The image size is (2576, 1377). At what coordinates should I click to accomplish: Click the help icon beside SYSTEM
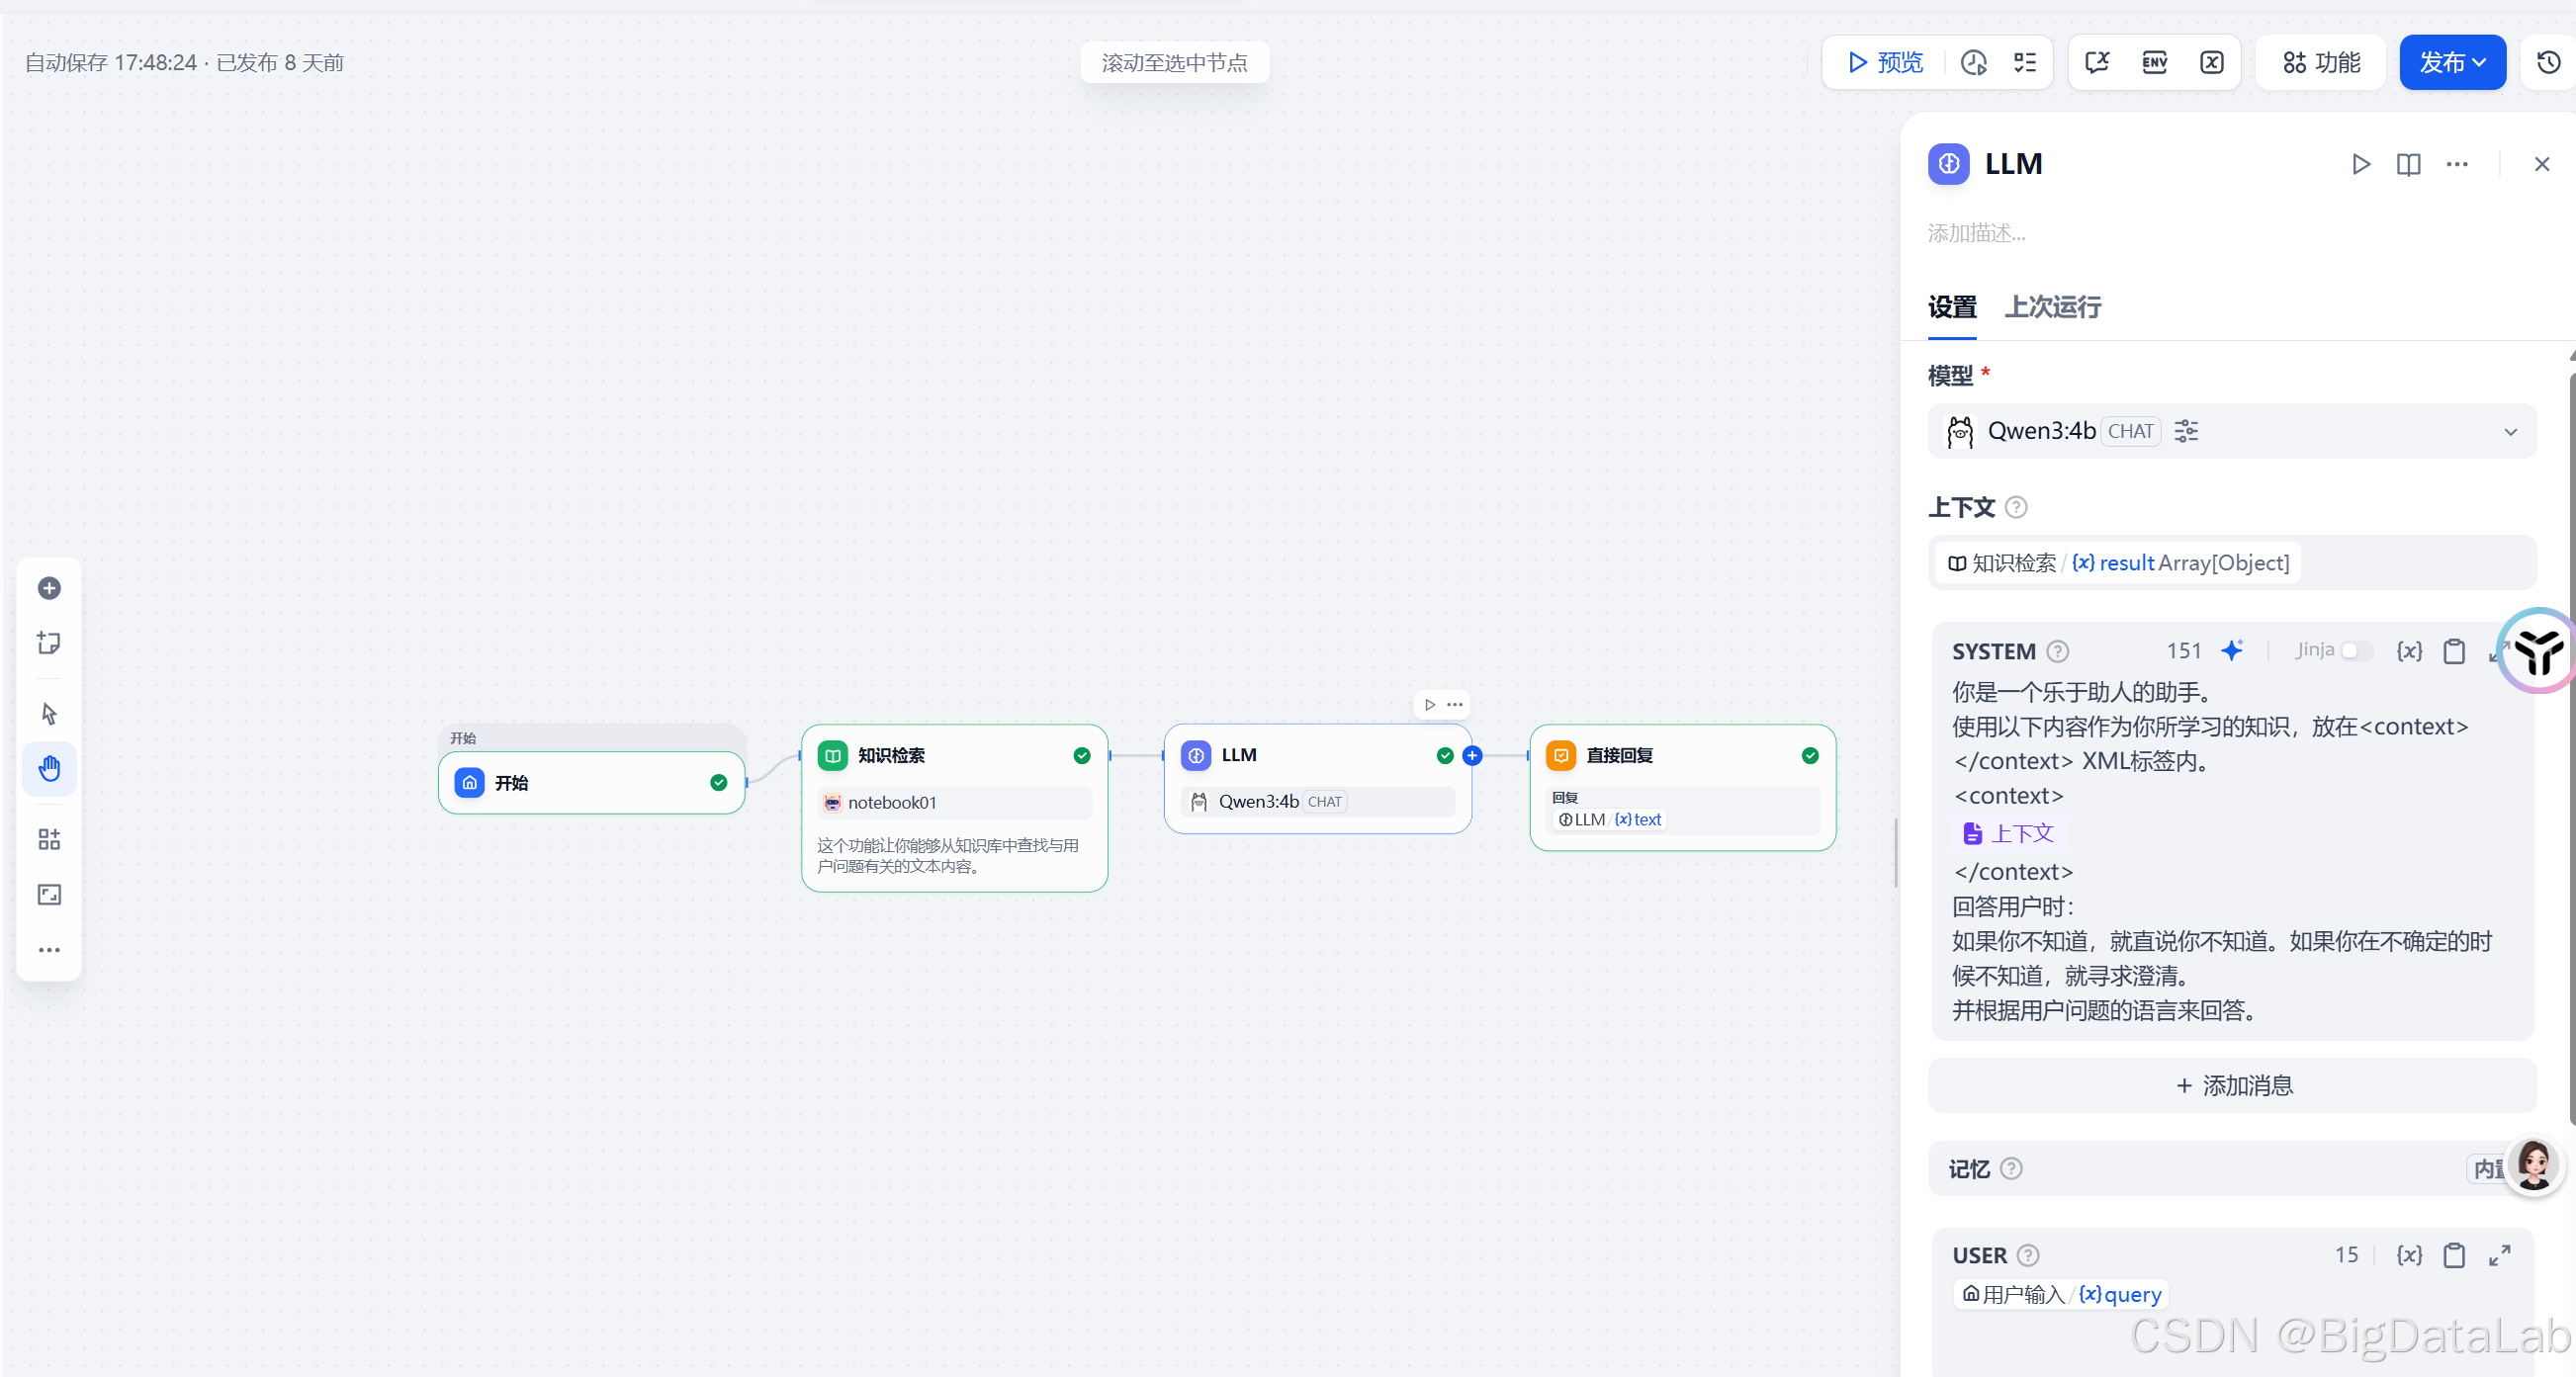(2057, 651)
